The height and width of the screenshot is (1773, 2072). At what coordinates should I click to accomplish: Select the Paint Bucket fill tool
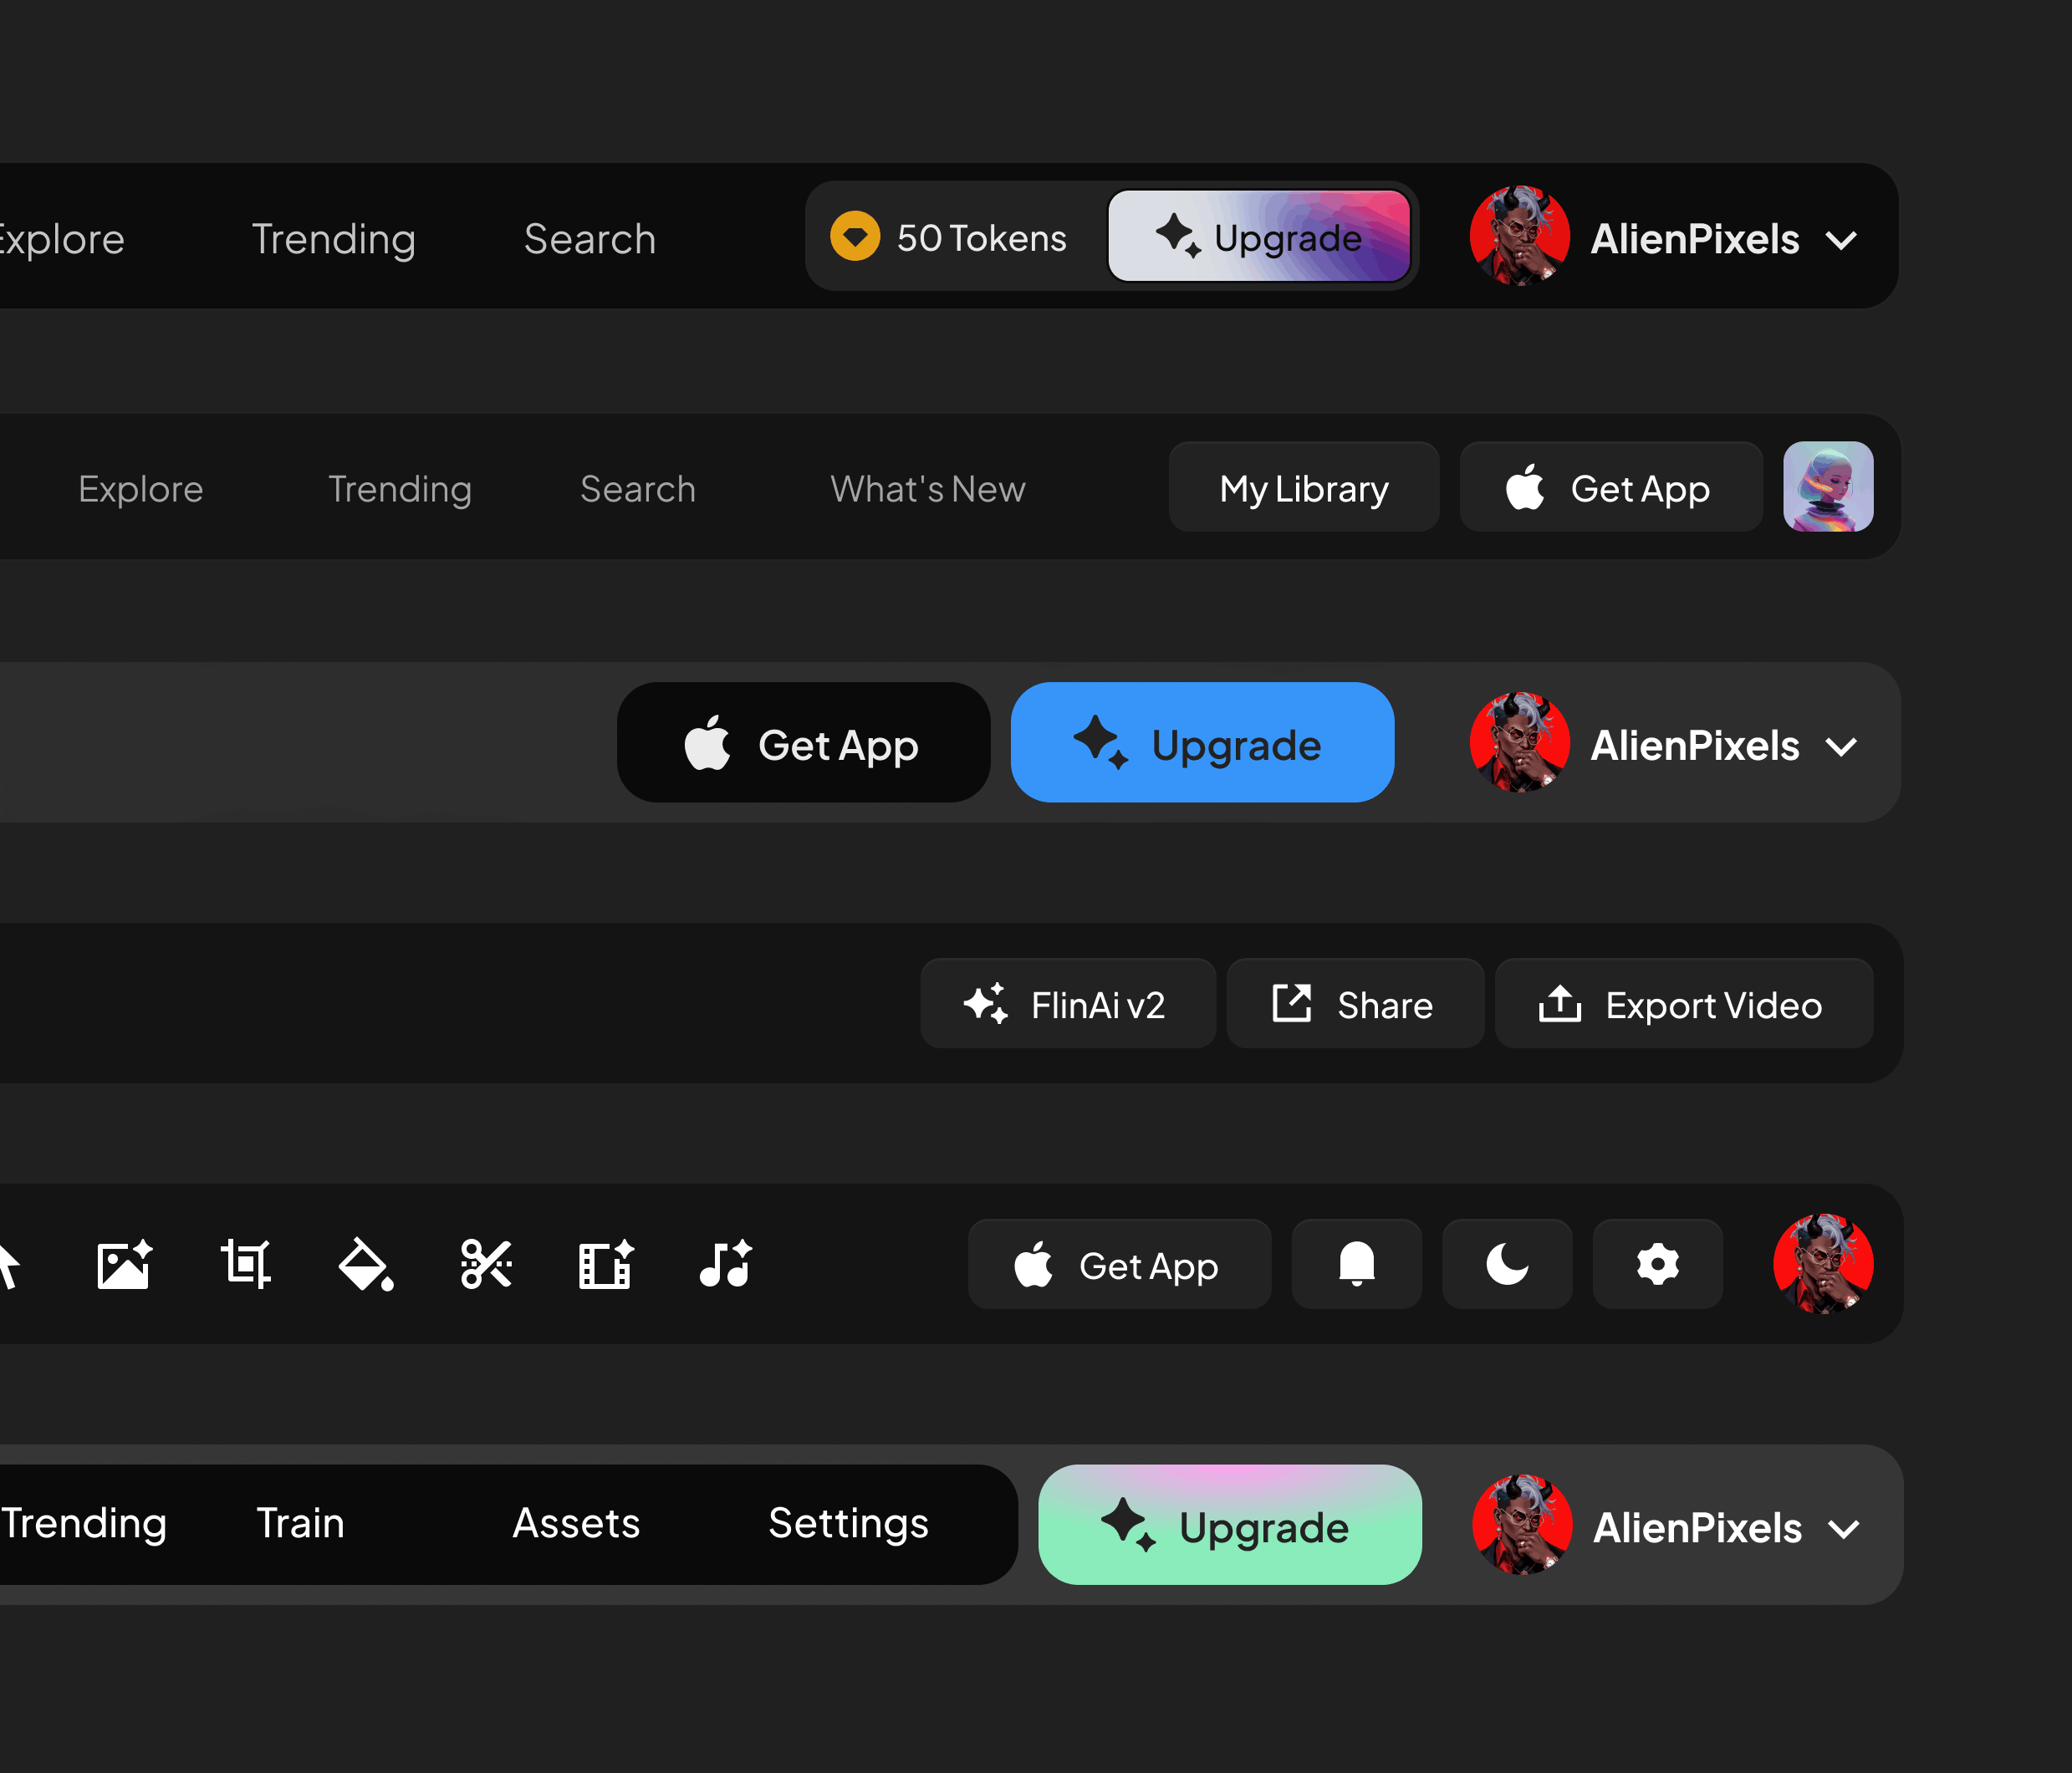(366, 1263)
